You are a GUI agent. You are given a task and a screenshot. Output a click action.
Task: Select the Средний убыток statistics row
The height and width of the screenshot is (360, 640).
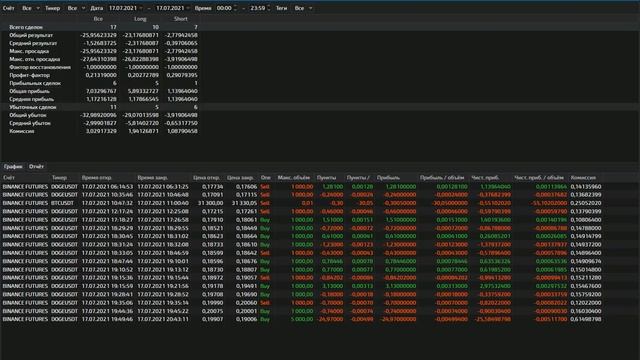click(100, 123)
